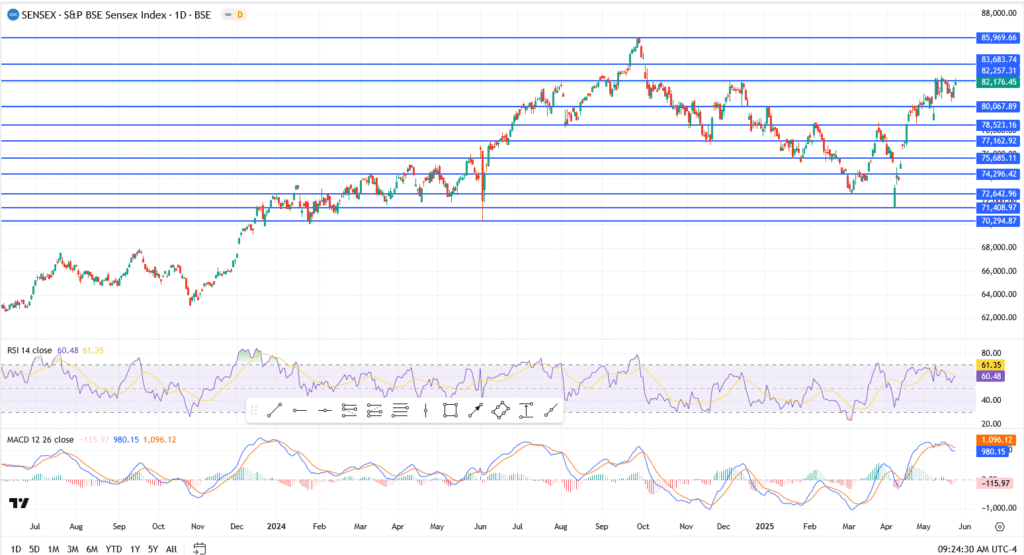Select the rotated rectangle tool
The image size is (1024, 555).
(500, 411)
